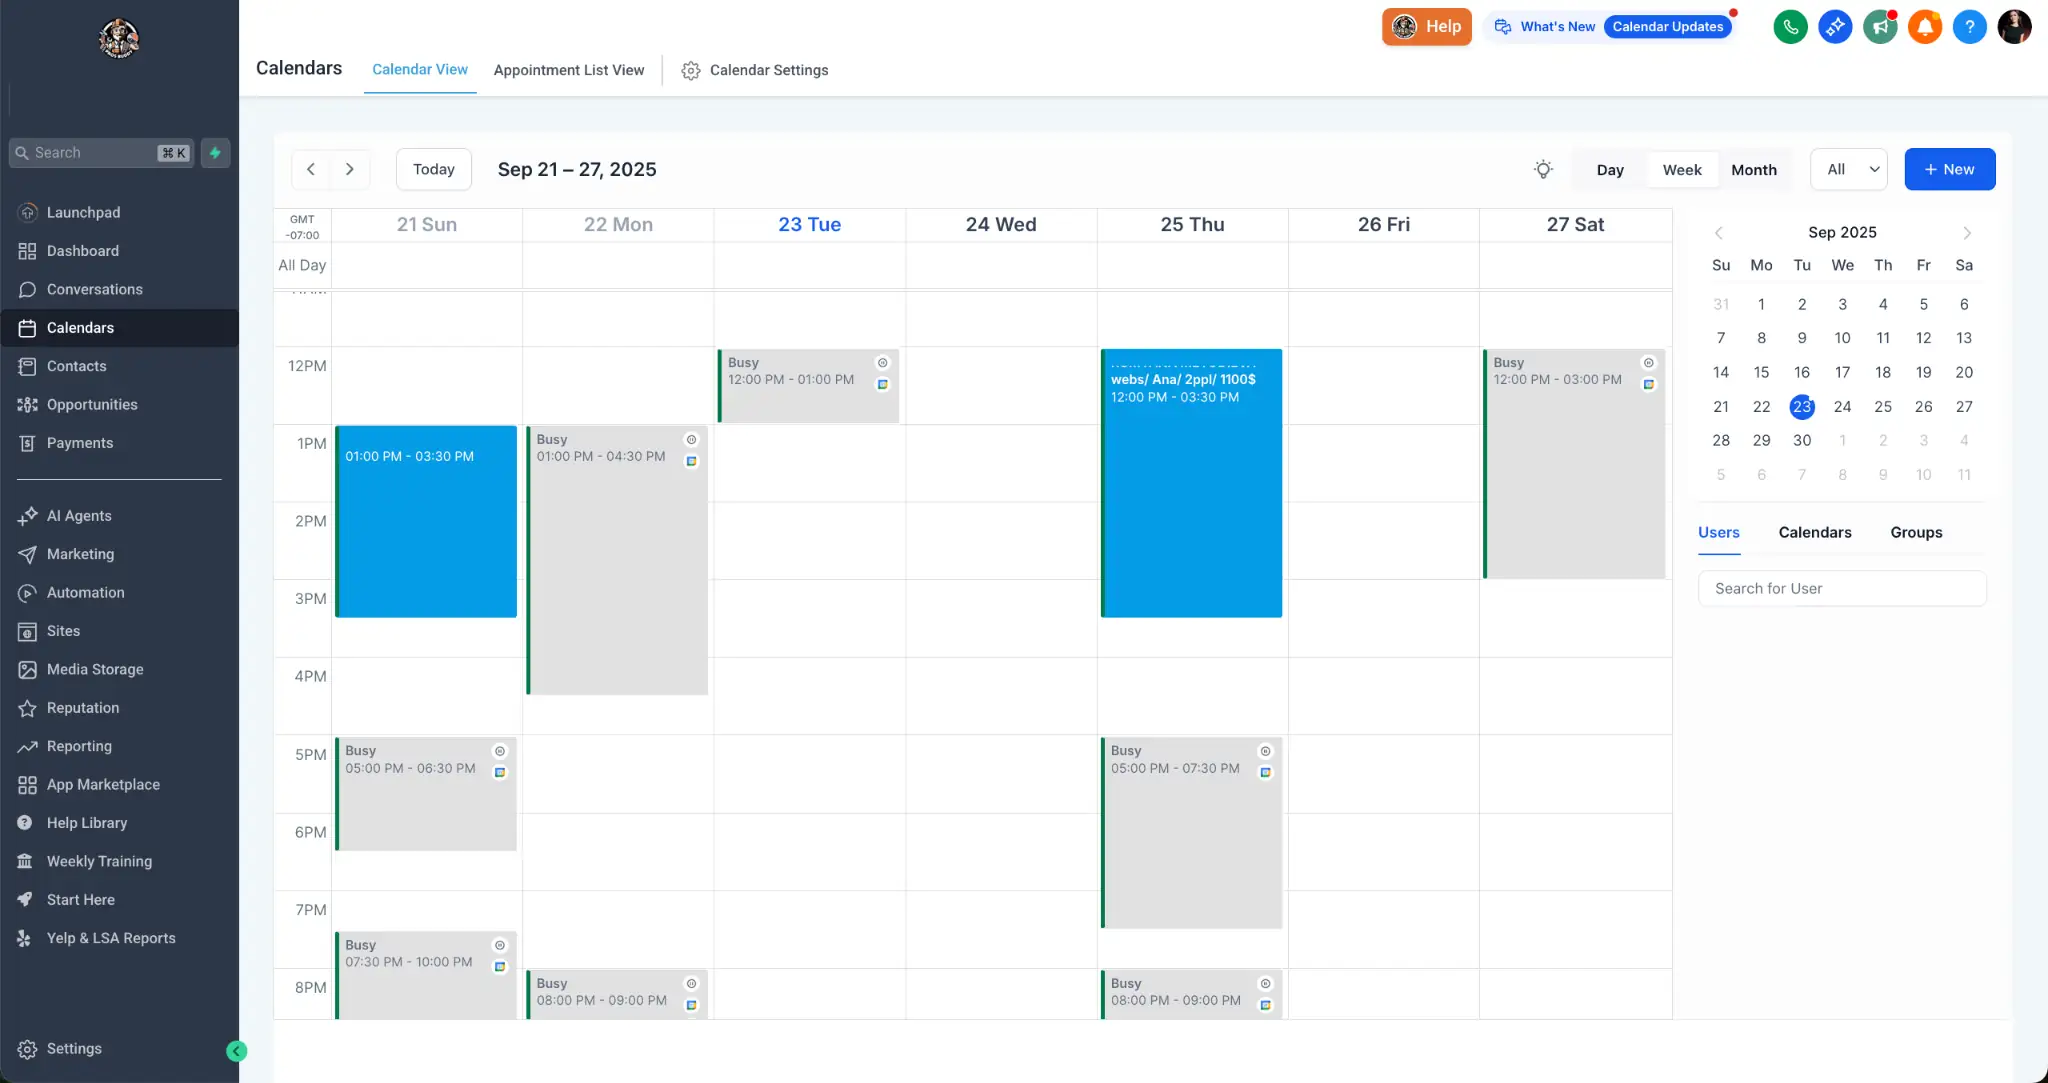Click the Today button
Screen dimensions: 2048x1083
(433, 169)
